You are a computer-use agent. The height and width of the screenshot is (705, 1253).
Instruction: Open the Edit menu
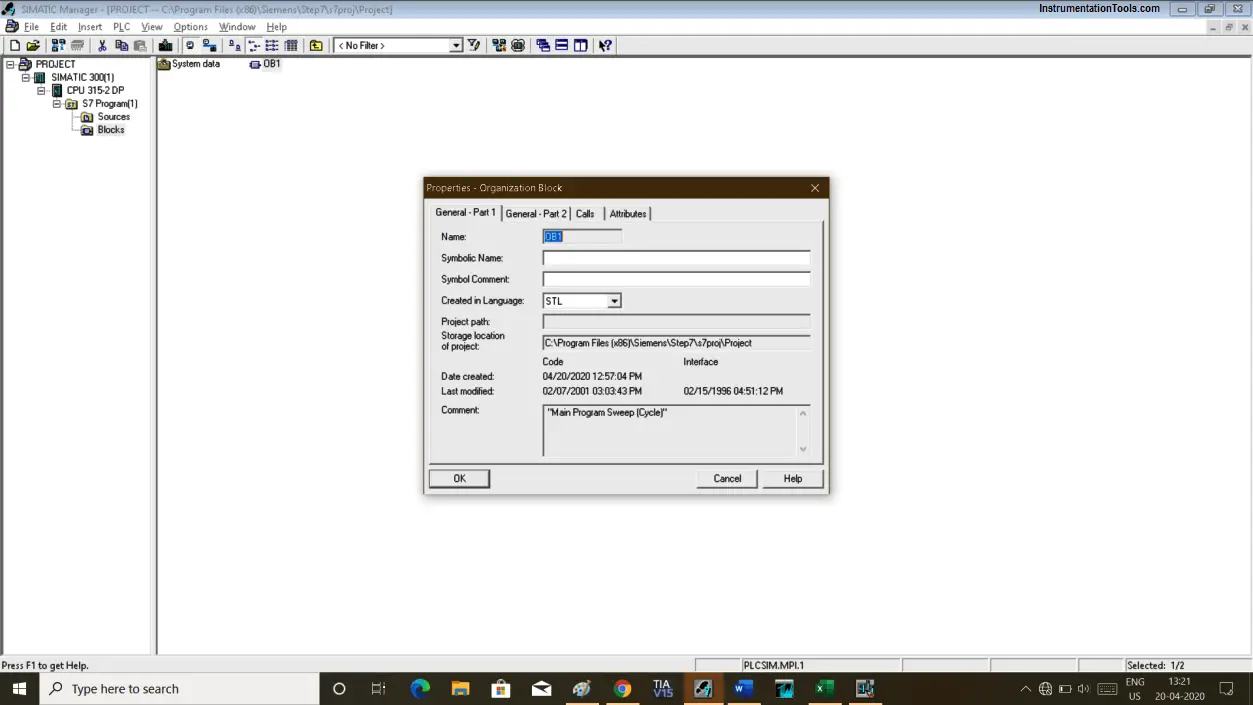click(x=59, y=27)
